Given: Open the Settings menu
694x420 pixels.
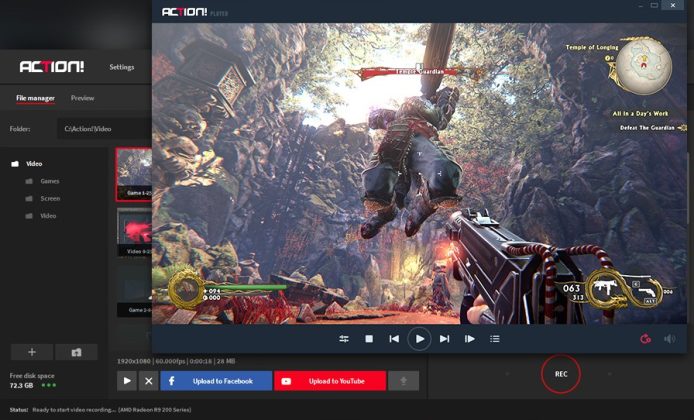Looking at the screenshot, I should point(122,67).
